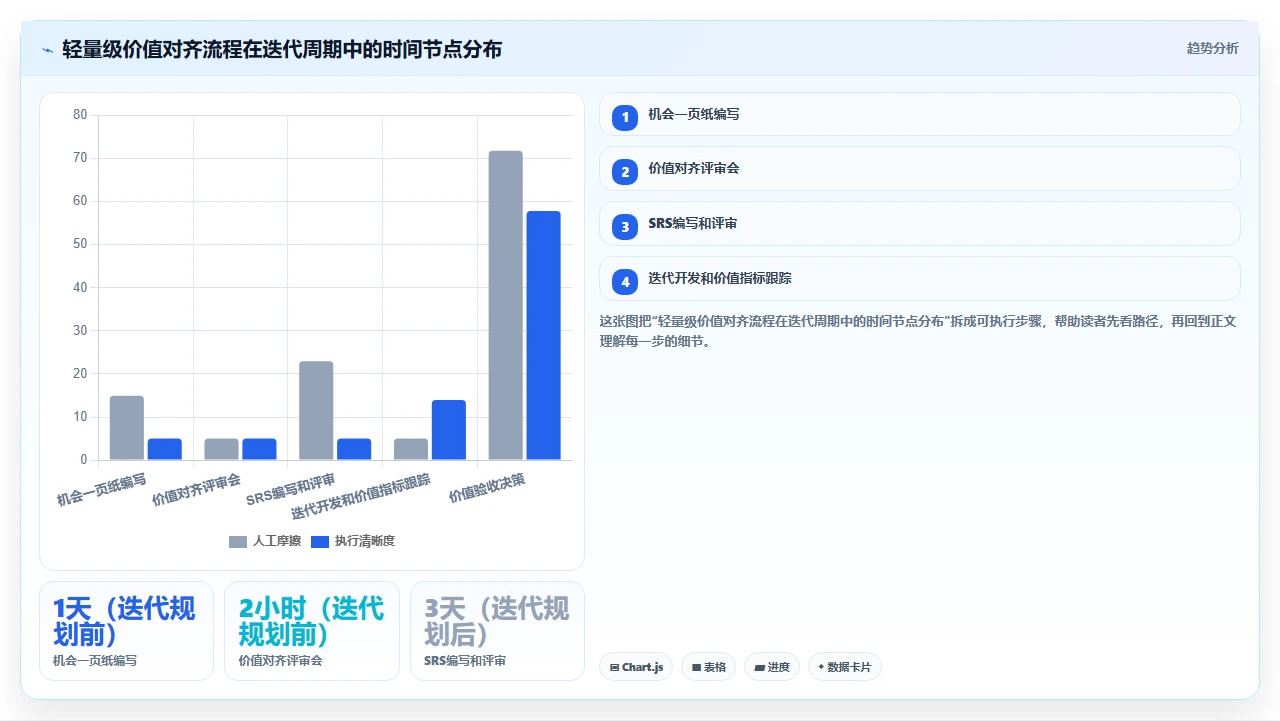The image size is (1280, 721).
Task: Click the 趋势分析 label in header
Action: point(1212,48)
